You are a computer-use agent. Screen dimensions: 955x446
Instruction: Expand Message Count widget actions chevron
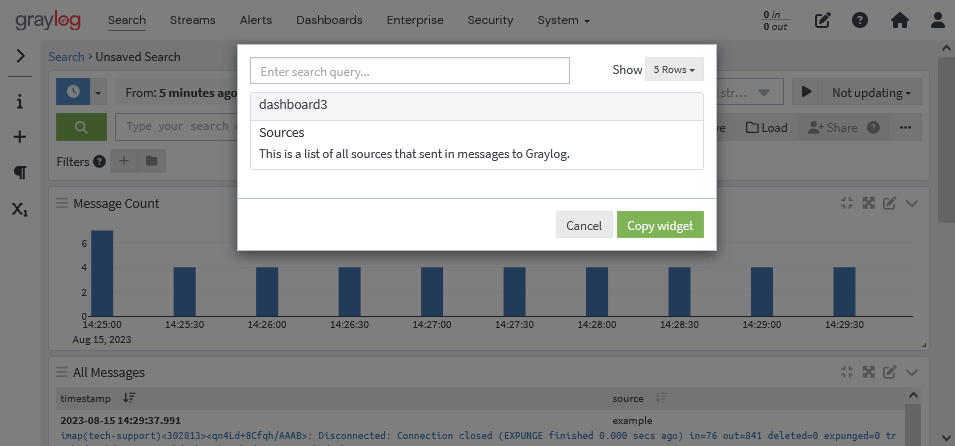pos(912,204)
